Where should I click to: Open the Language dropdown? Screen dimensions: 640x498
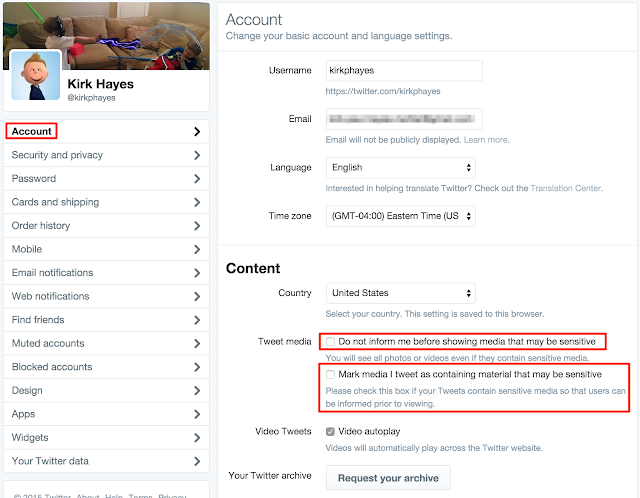pos(400,167)
